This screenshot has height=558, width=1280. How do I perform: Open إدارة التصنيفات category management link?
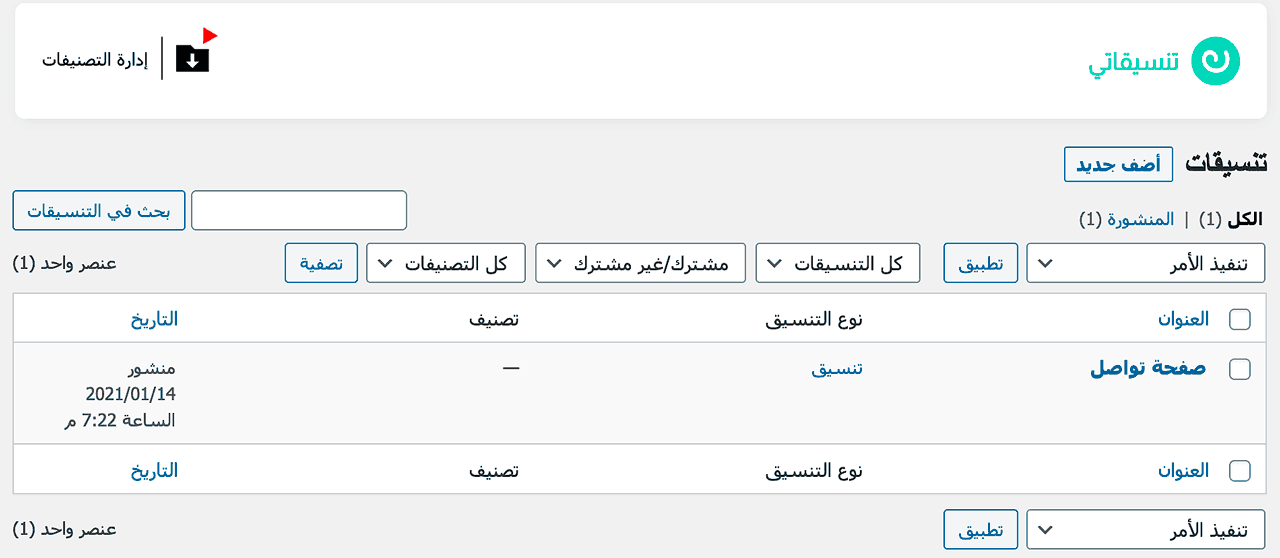pos(94,60)
